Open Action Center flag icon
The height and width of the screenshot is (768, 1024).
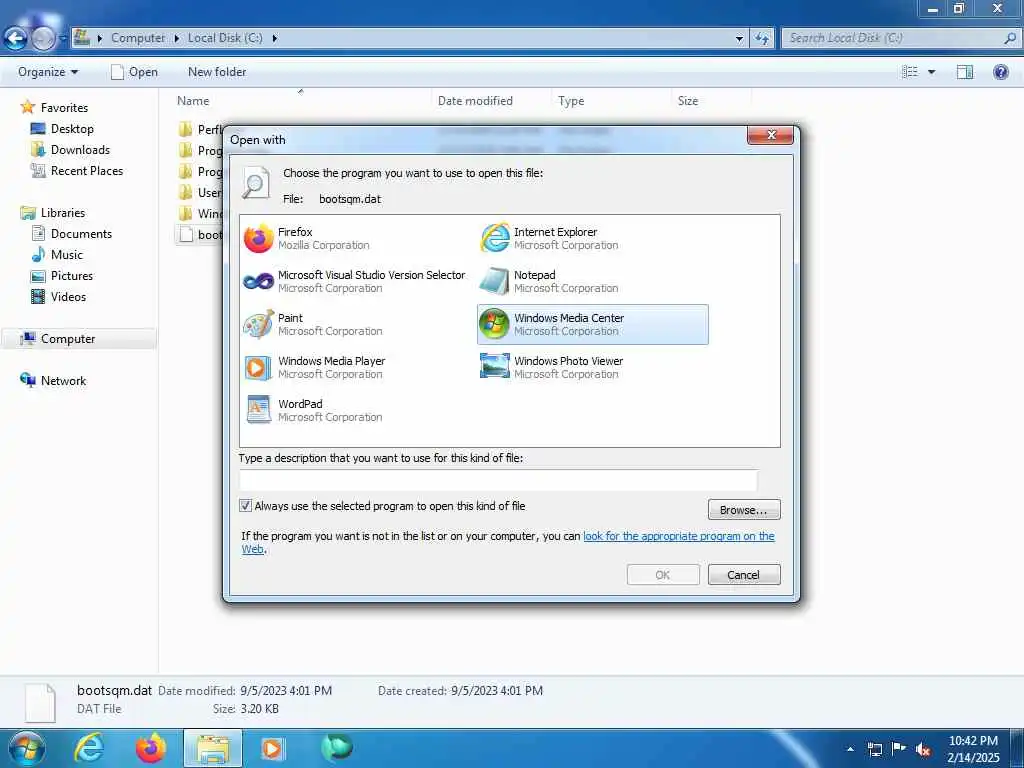coord(899,749)
